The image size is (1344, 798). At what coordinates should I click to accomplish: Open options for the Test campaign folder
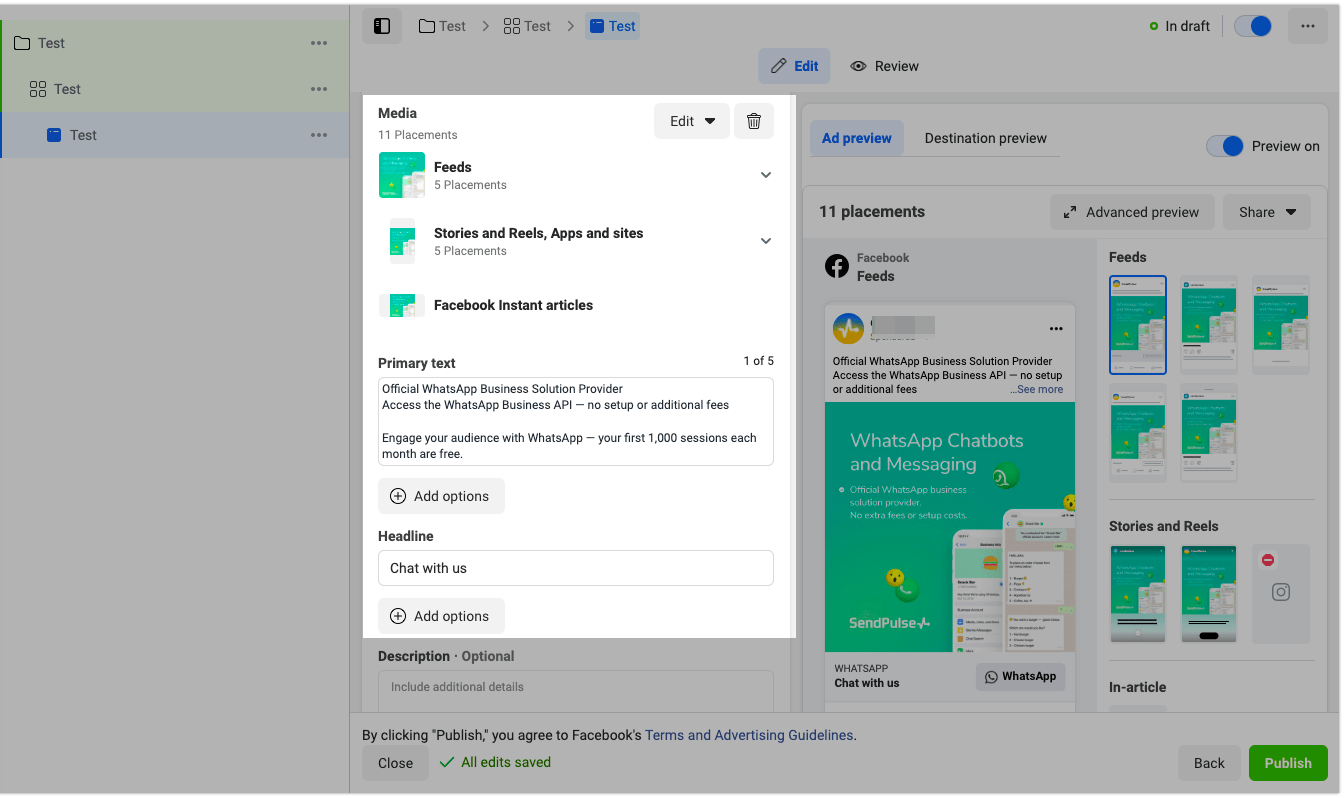pos(319,43)
